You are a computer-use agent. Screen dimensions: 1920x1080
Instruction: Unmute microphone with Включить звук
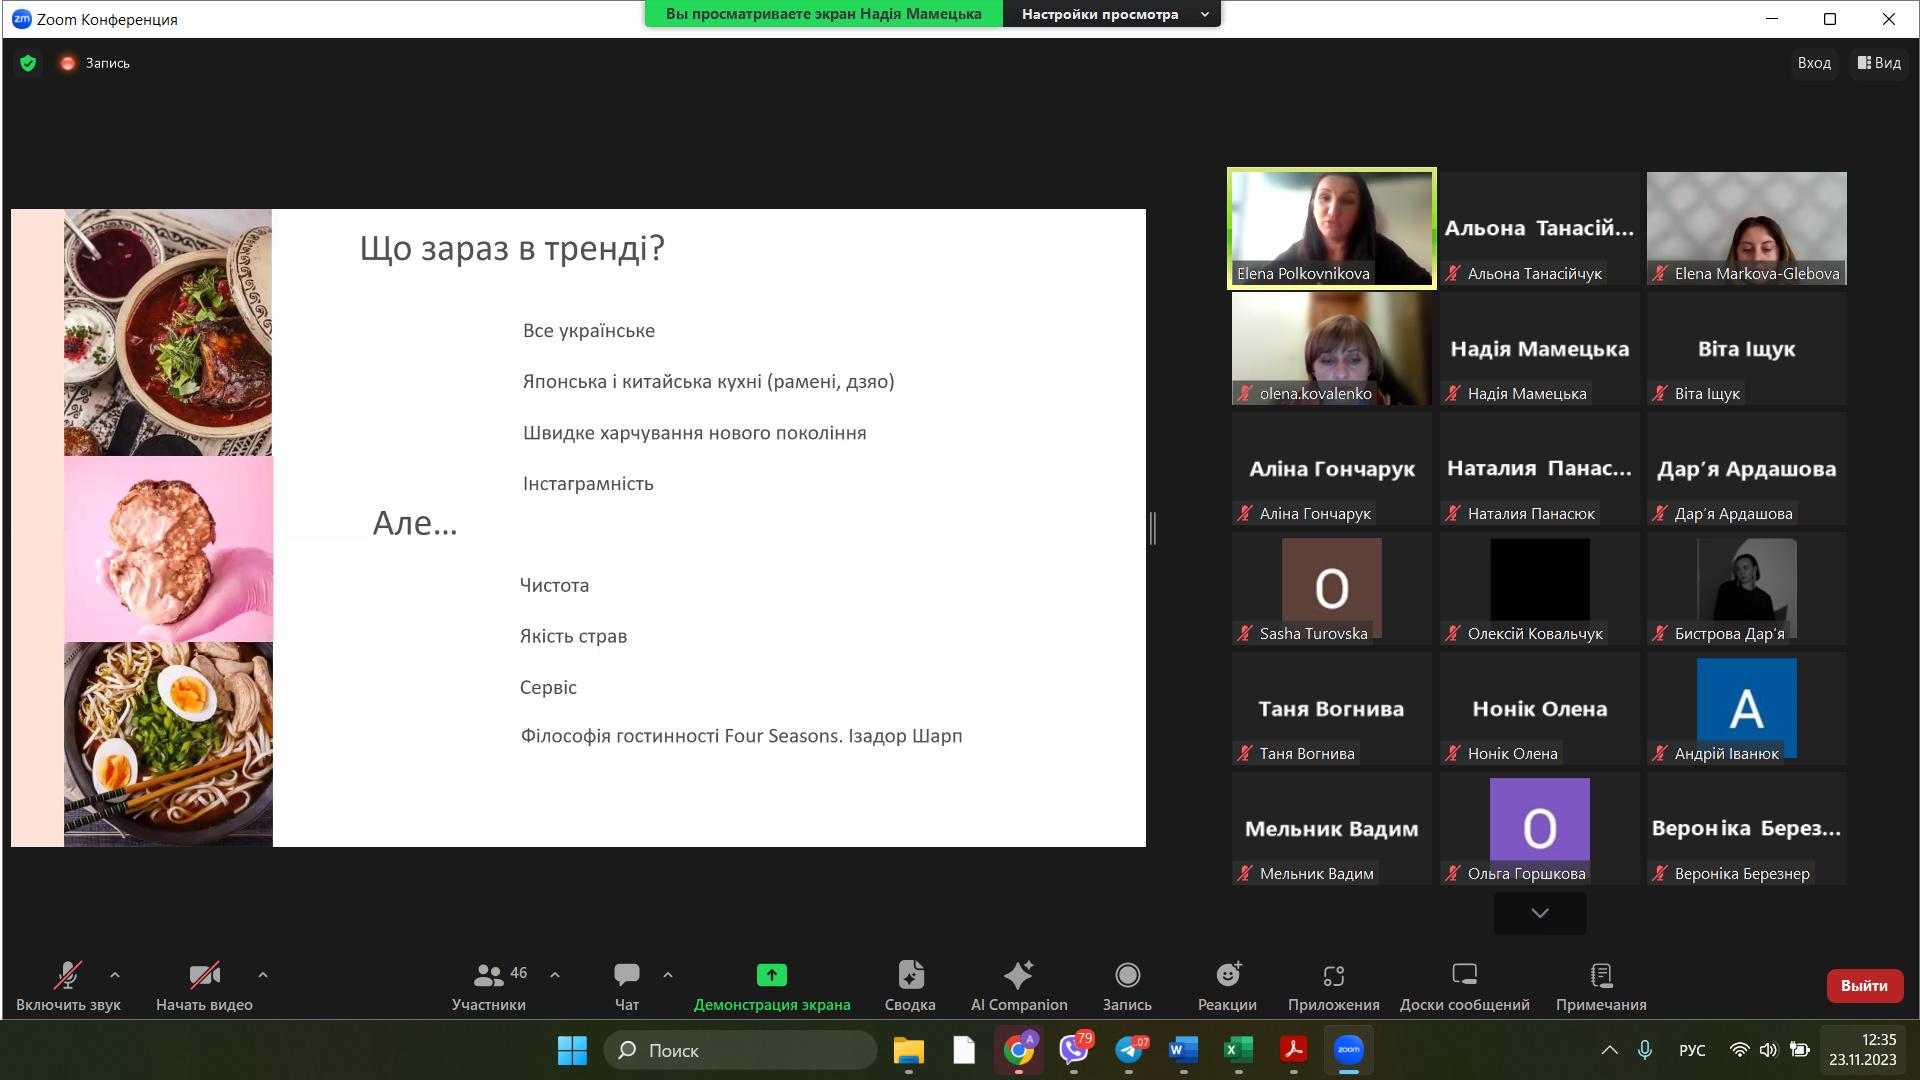click(68, 985)
